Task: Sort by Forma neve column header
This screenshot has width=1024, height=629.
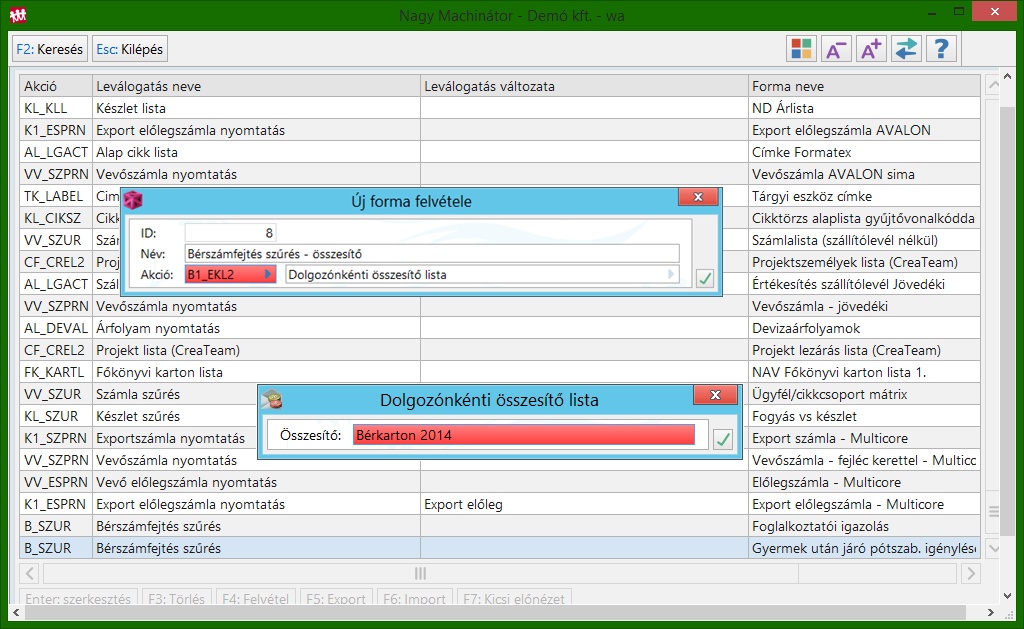Action: (864, 86)
